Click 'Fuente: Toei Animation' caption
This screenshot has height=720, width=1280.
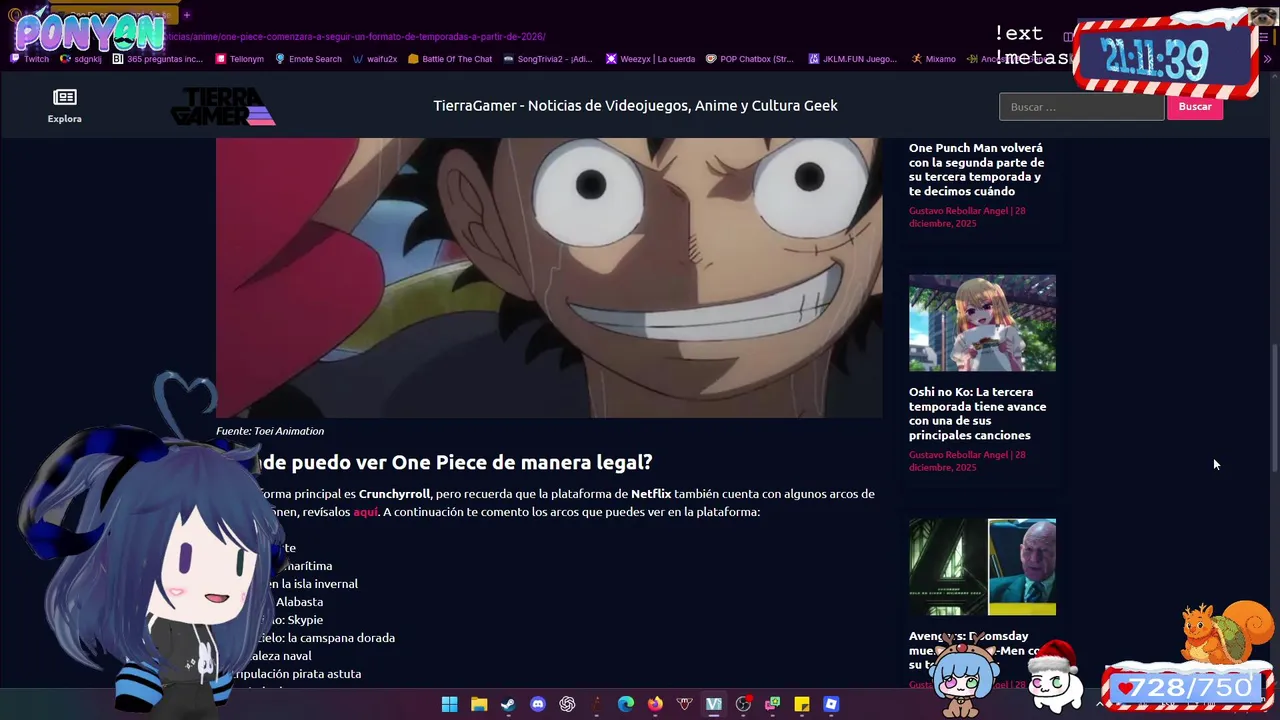point(270,431)
